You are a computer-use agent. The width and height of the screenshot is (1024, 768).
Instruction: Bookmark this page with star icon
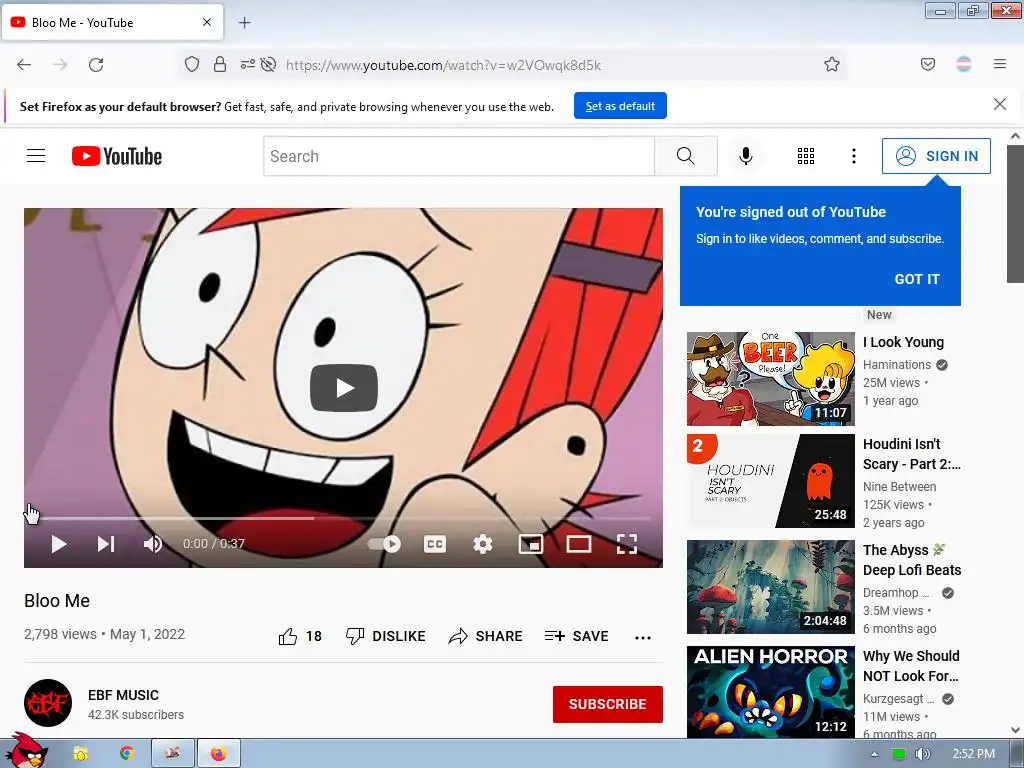[x=831, y=64]
